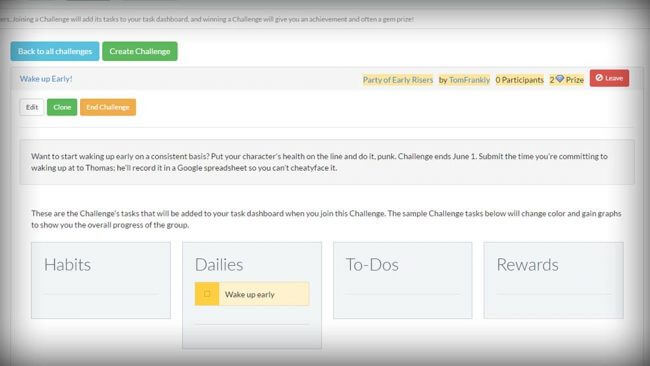Click the To-Dos column header
This screenshot has height=366, width=650.
[372, 264]
